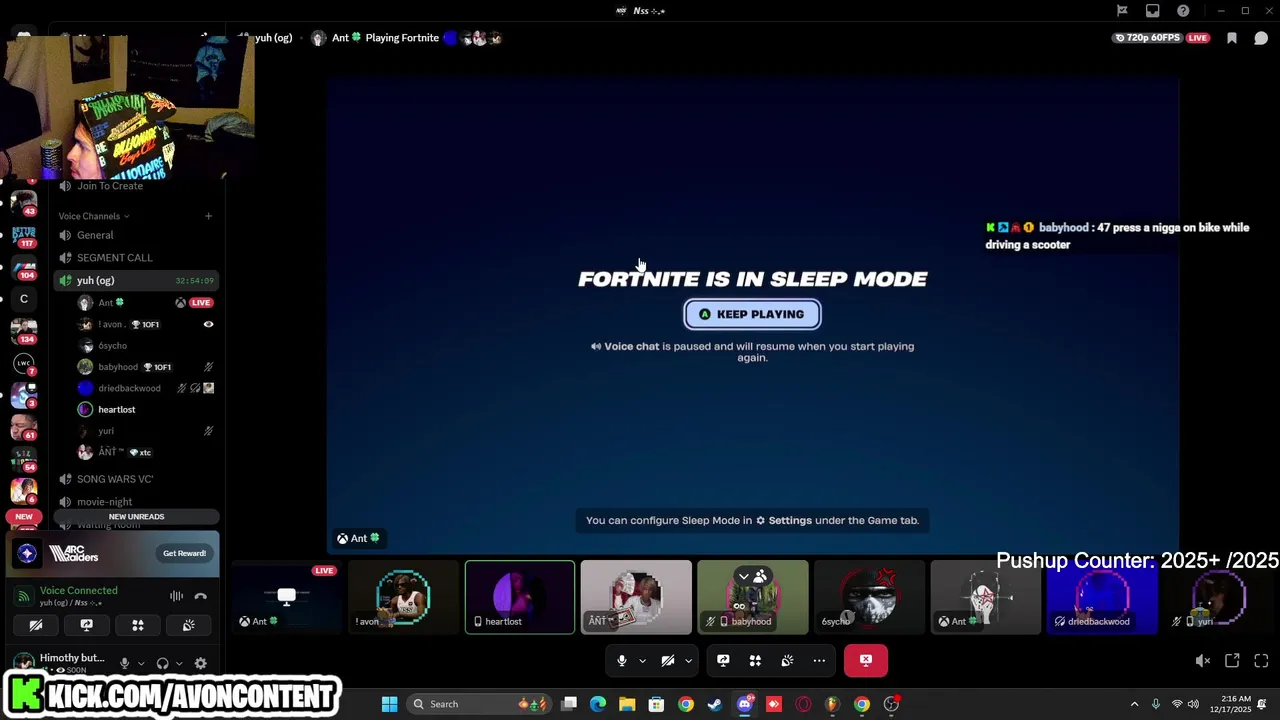Select babyhood participant tile
Image resolution: width=1280 pixels, height=720 pixels.
click(x=752, y=597)
